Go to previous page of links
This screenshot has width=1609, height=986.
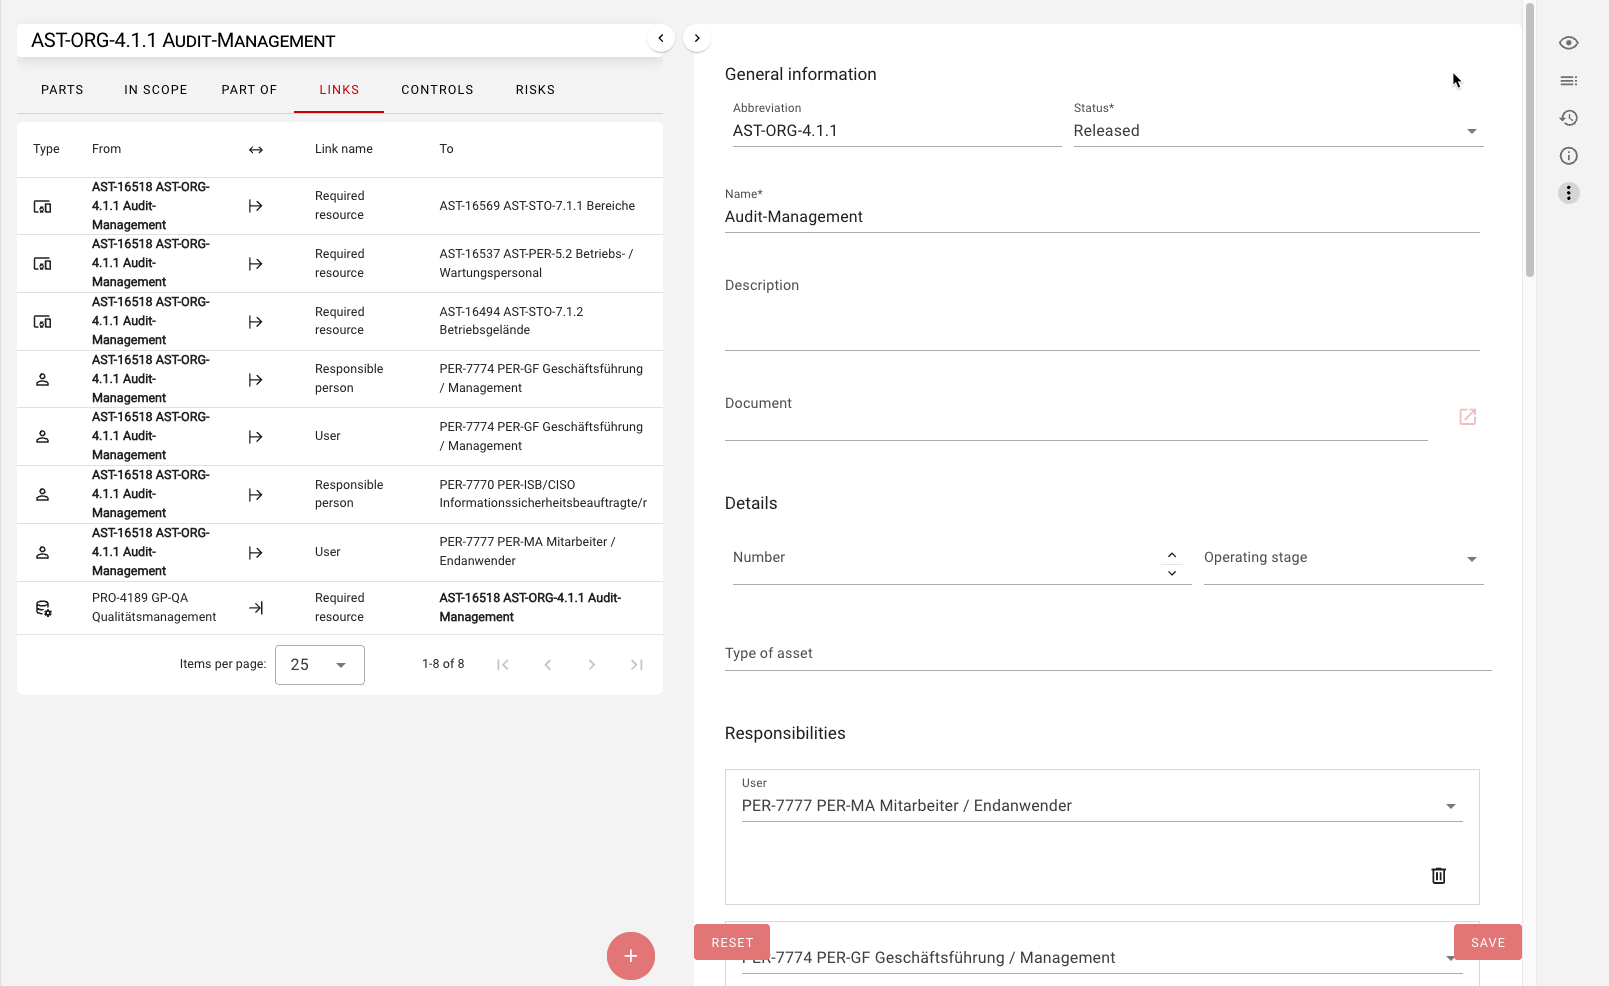[547, 665]
